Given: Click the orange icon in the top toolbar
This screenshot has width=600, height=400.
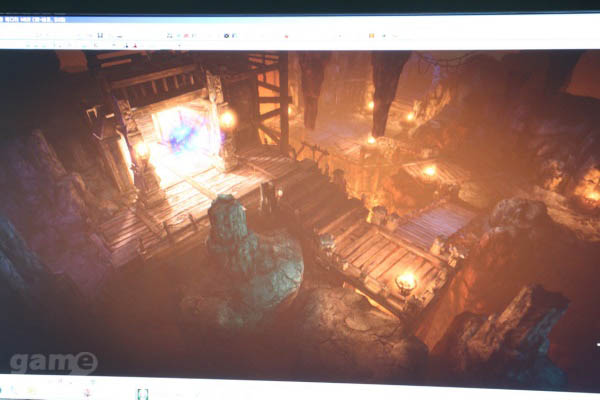Looking at the screenshot, I should [370, 35].
